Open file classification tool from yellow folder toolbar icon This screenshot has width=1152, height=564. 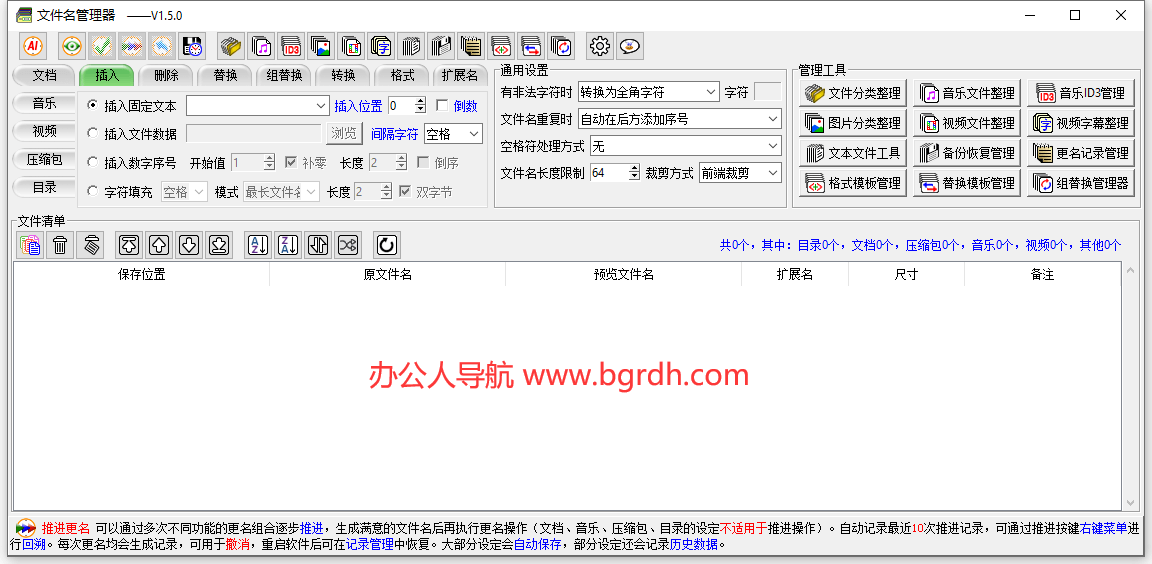[x=231, y=46]
